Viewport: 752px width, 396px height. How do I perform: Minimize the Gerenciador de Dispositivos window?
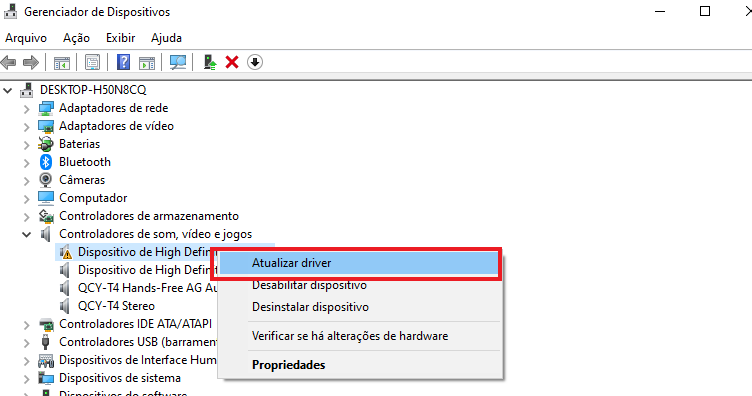coord(660,11)
